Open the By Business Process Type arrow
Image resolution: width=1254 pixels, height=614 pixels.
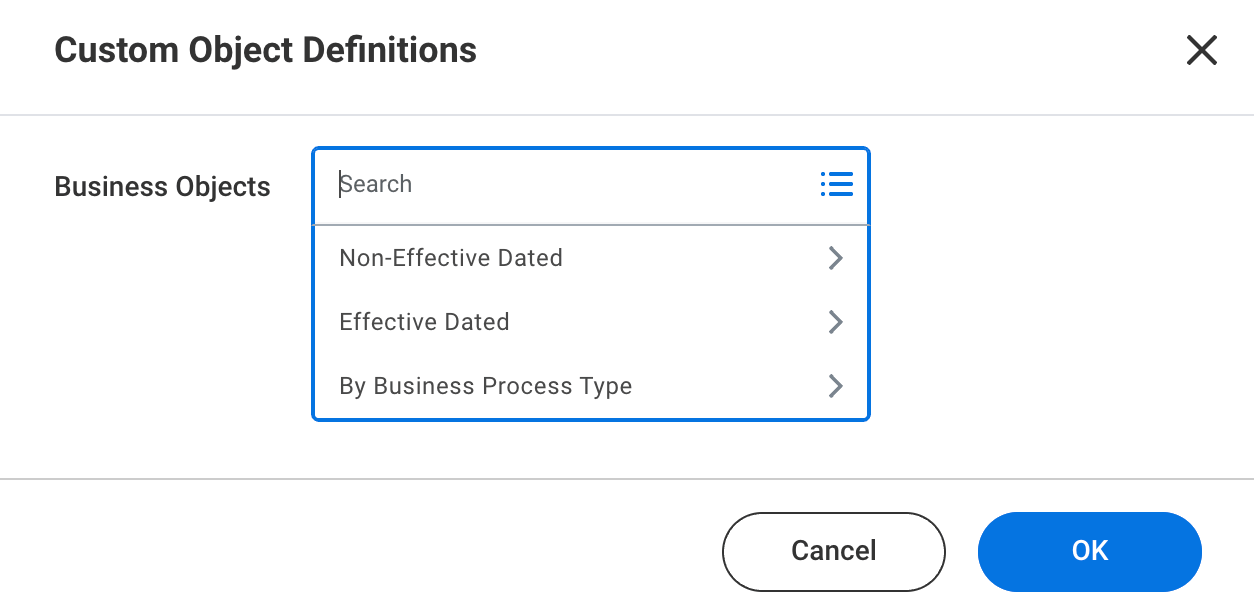tap(836, 386)
